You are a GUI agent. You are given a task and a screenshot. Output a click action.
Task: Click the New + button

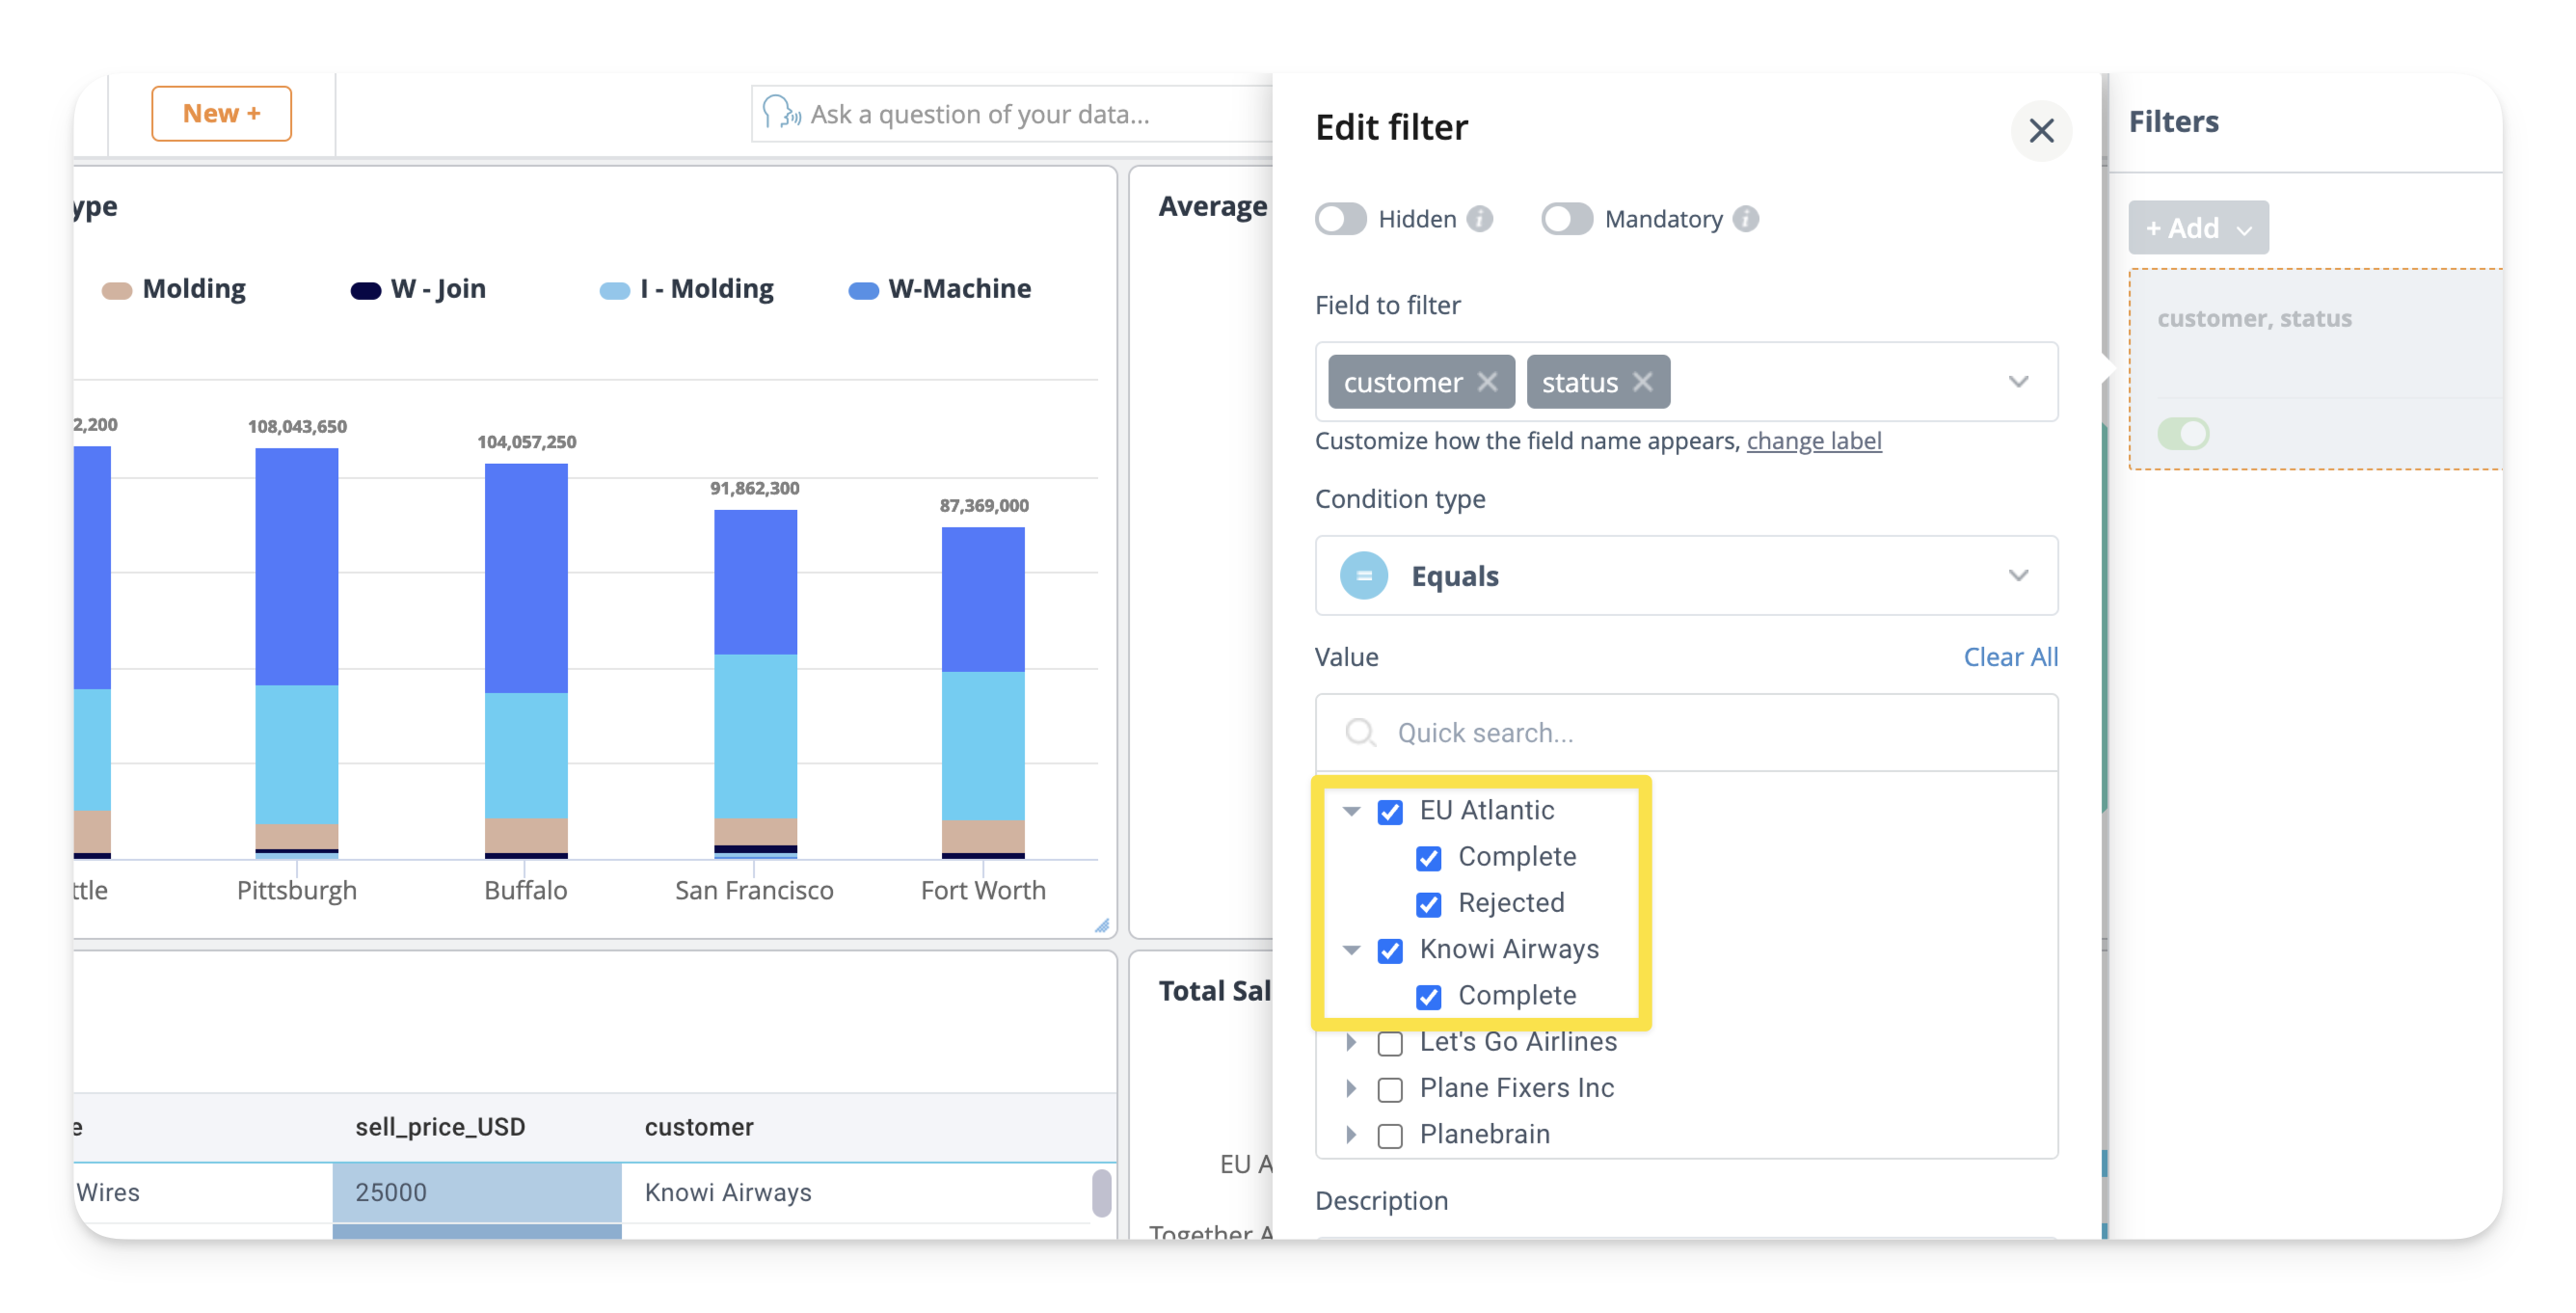click(x=221, y=113)
